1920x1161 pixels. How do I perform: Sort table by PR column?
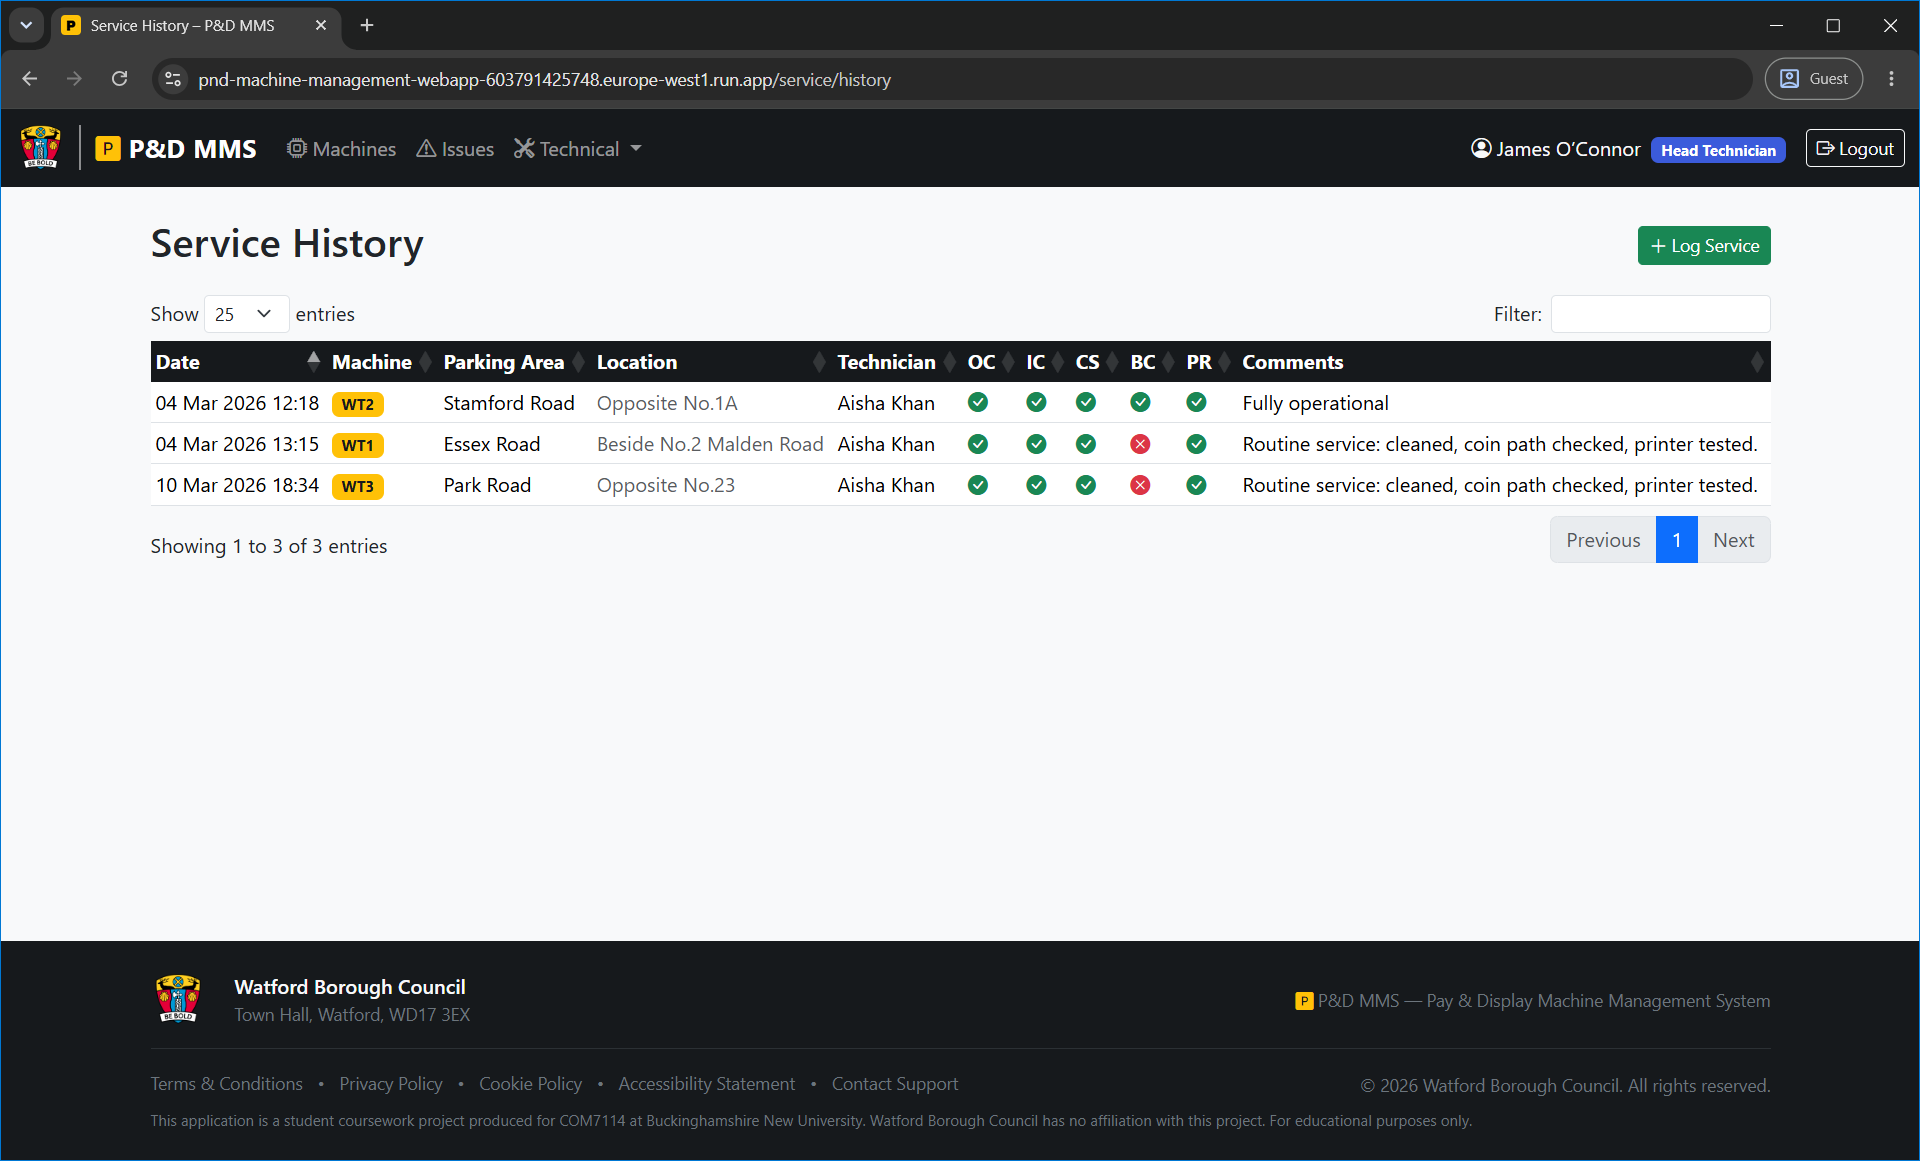1209,362
